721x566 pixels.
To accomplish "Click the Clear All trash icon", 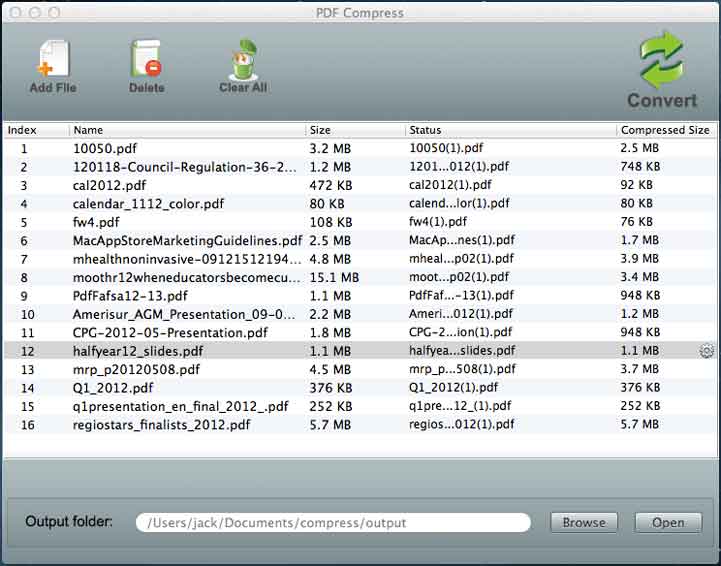I will click(243, 59).
